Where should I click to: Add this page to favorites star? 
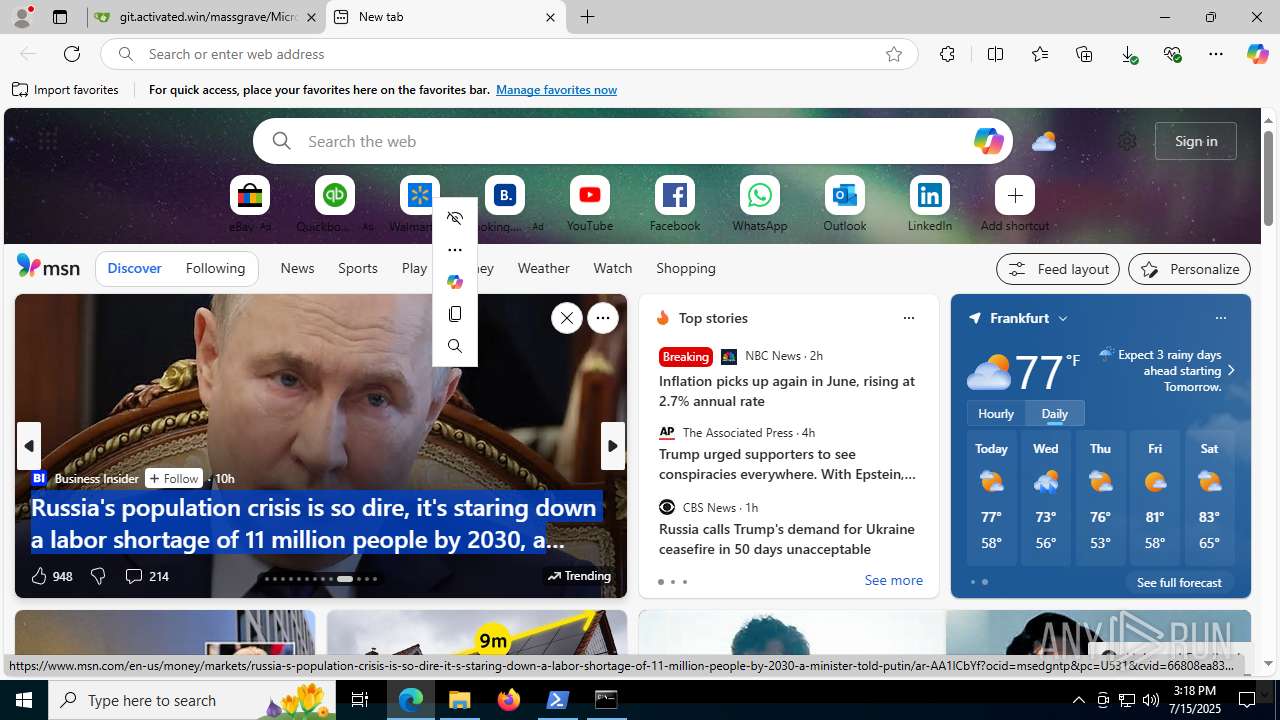(x=894, y=54)
